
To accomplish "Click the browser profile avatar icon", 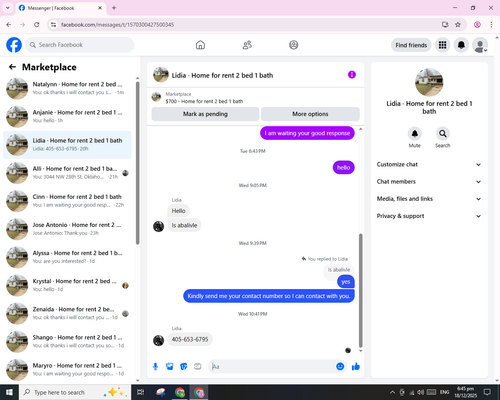I will point(477,25).
